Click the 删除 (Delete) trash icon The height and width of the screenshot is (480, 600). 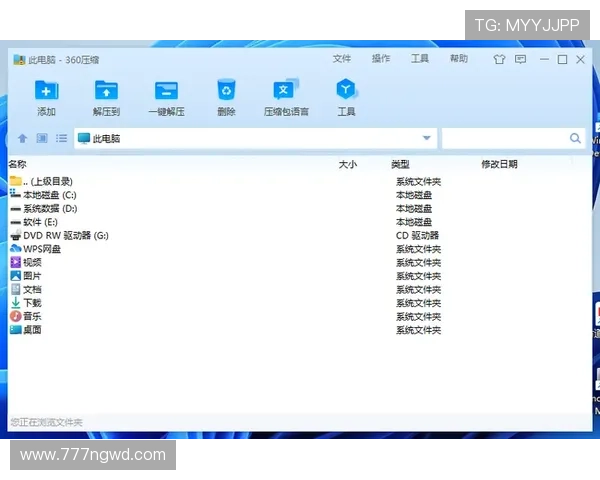tap(226, 90)
